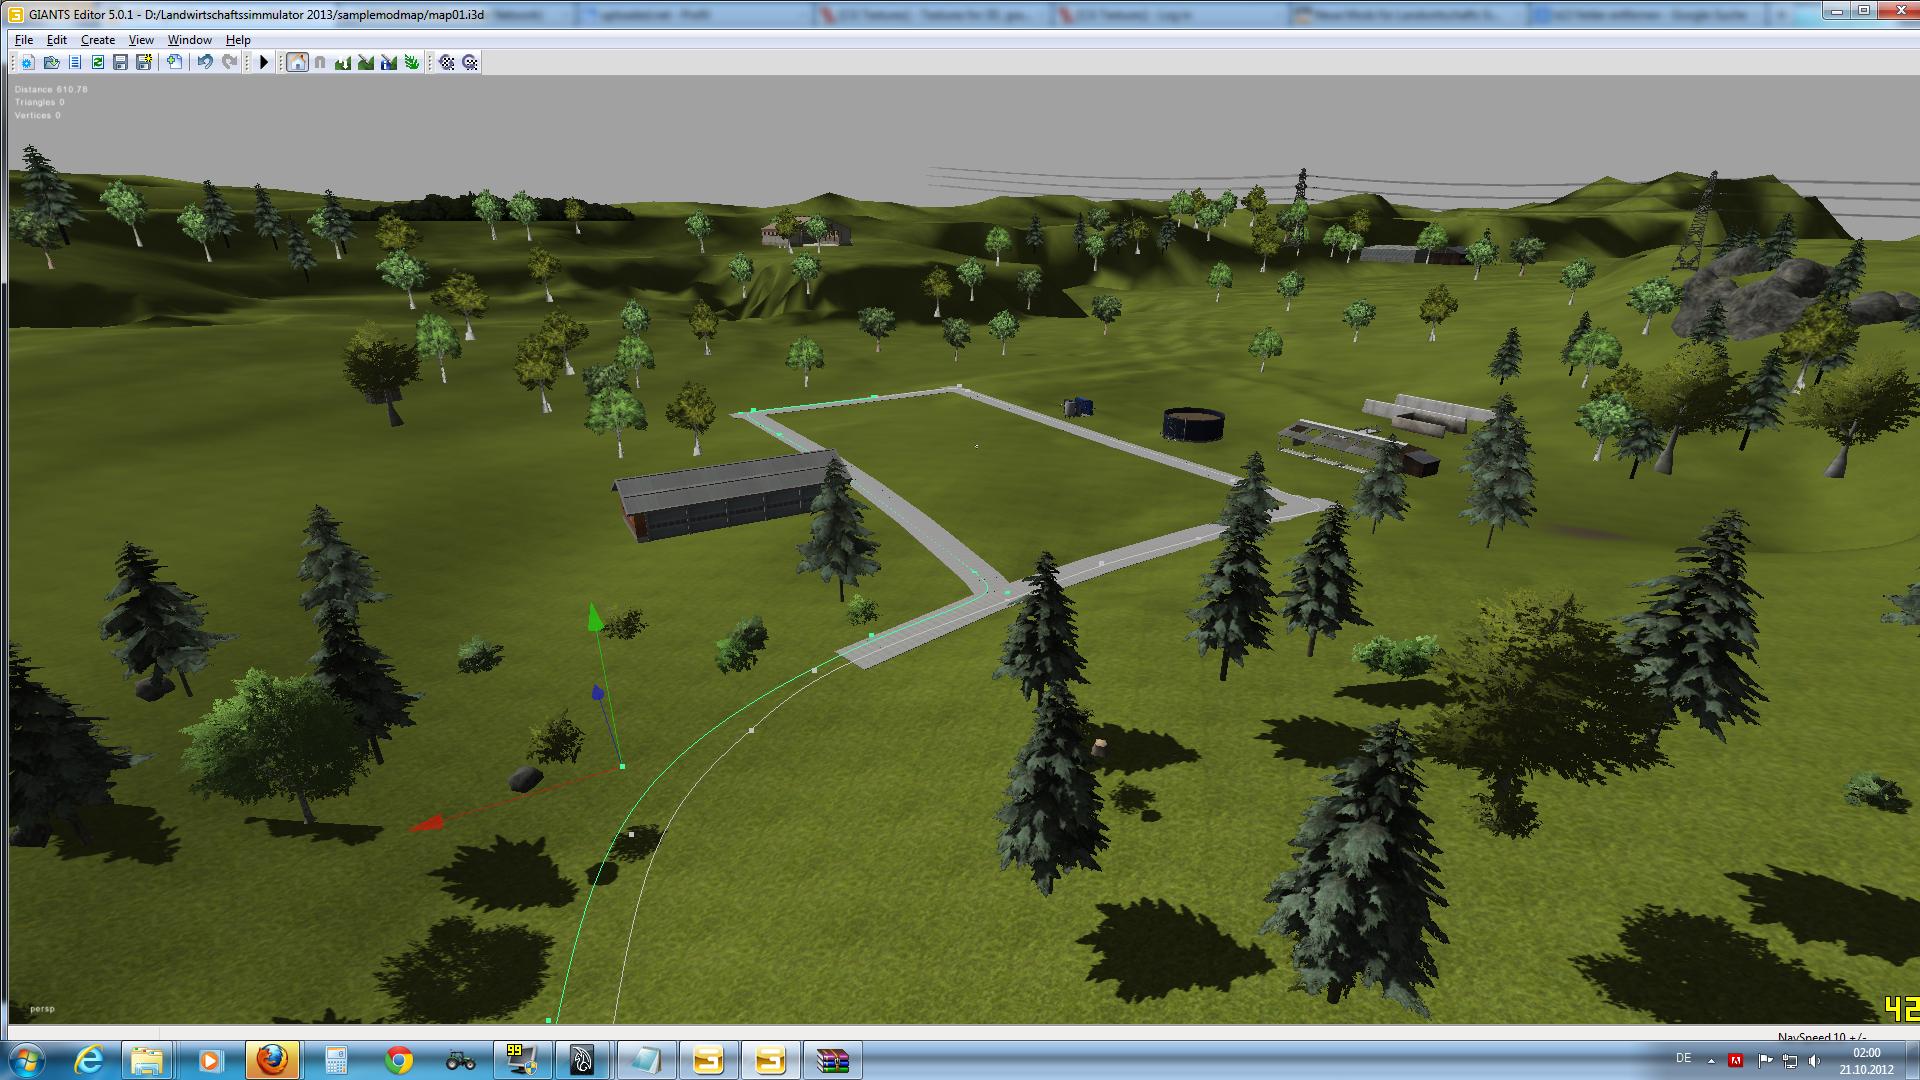Click the green Reload arrows icon
The height and width of the screenshot is (1080, 1920).
[98, 62]
